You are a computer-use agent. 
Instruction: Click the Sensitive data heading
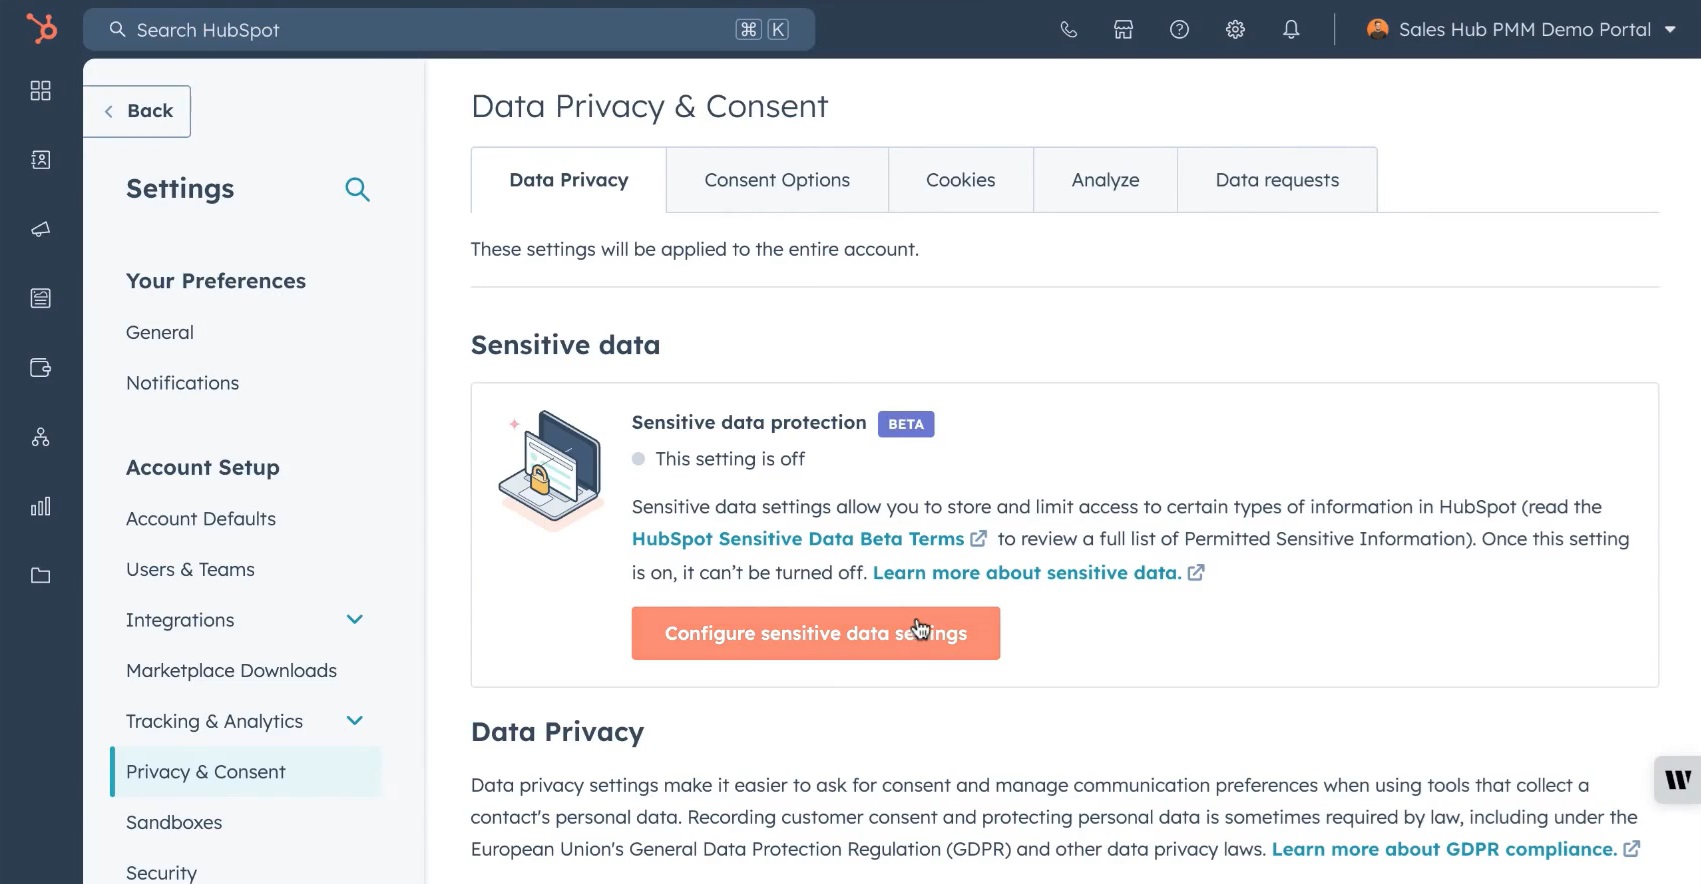coord(566,345)
